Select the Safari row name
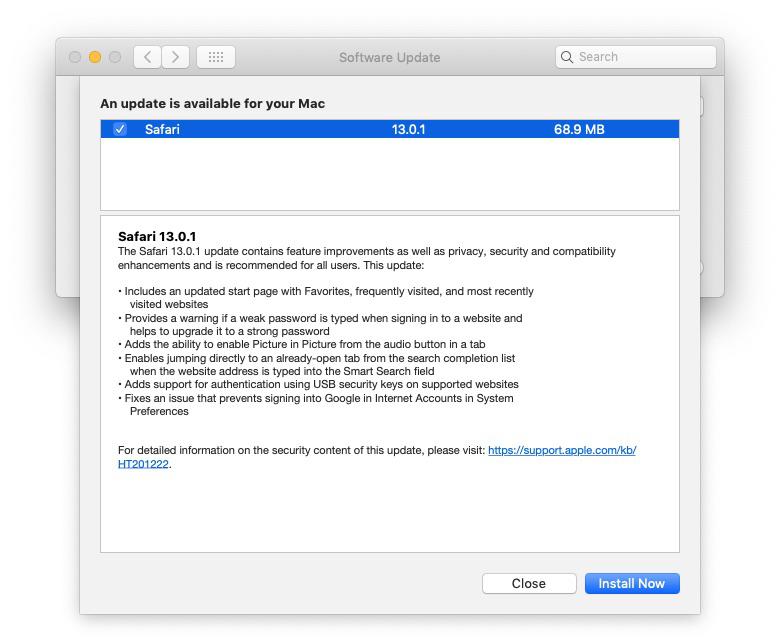The width and height of the screenshot is (780, 641). (162, 129)
